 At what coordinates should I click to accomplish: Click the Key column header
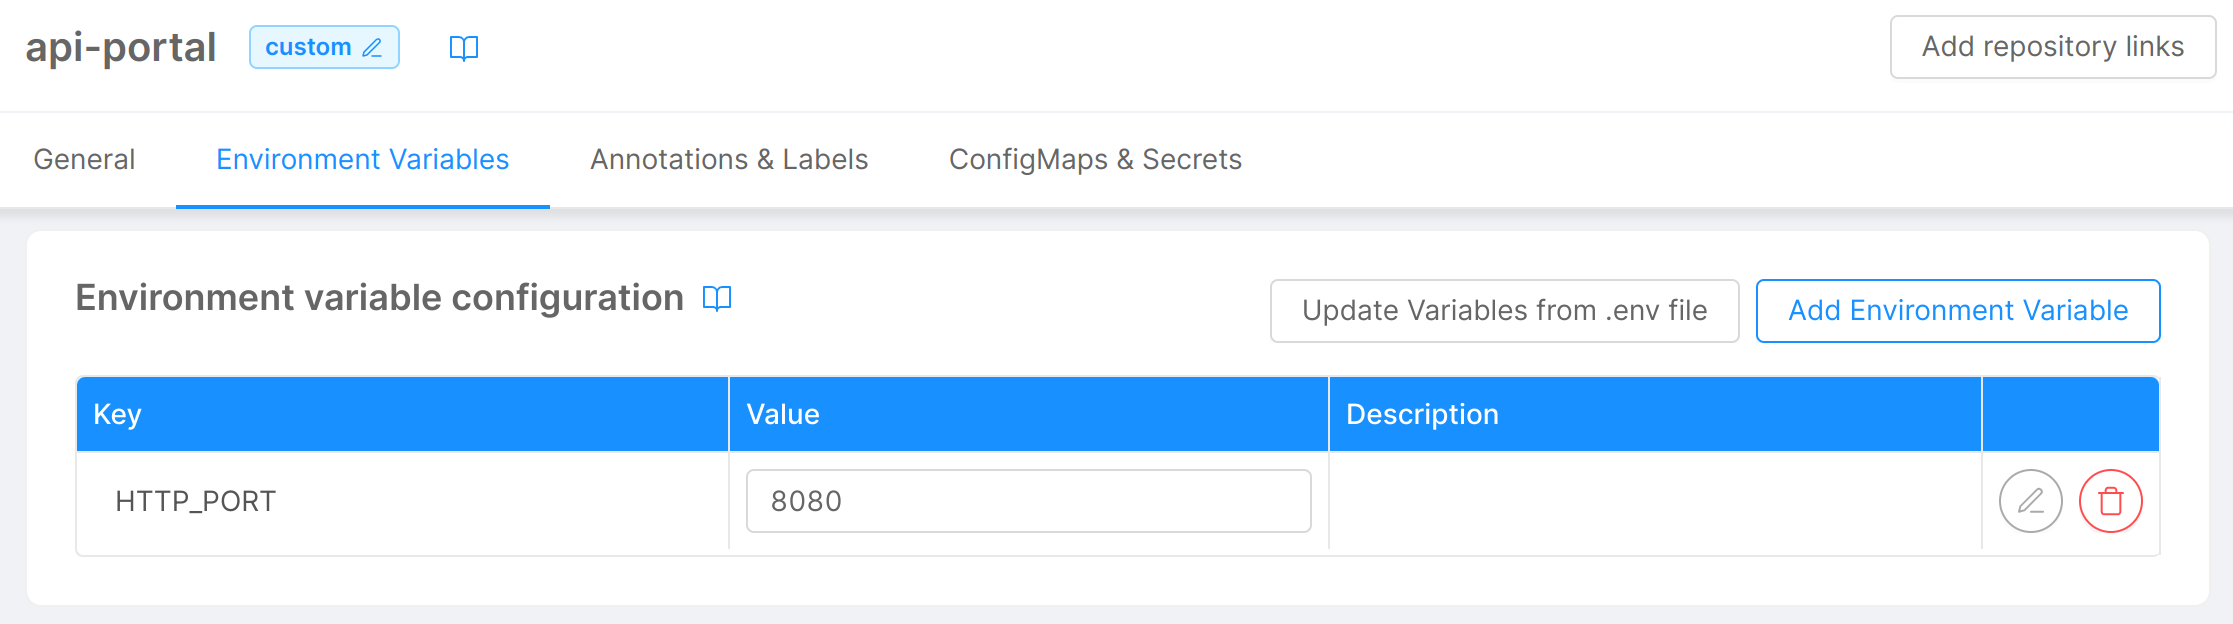[x=117, y=413]
